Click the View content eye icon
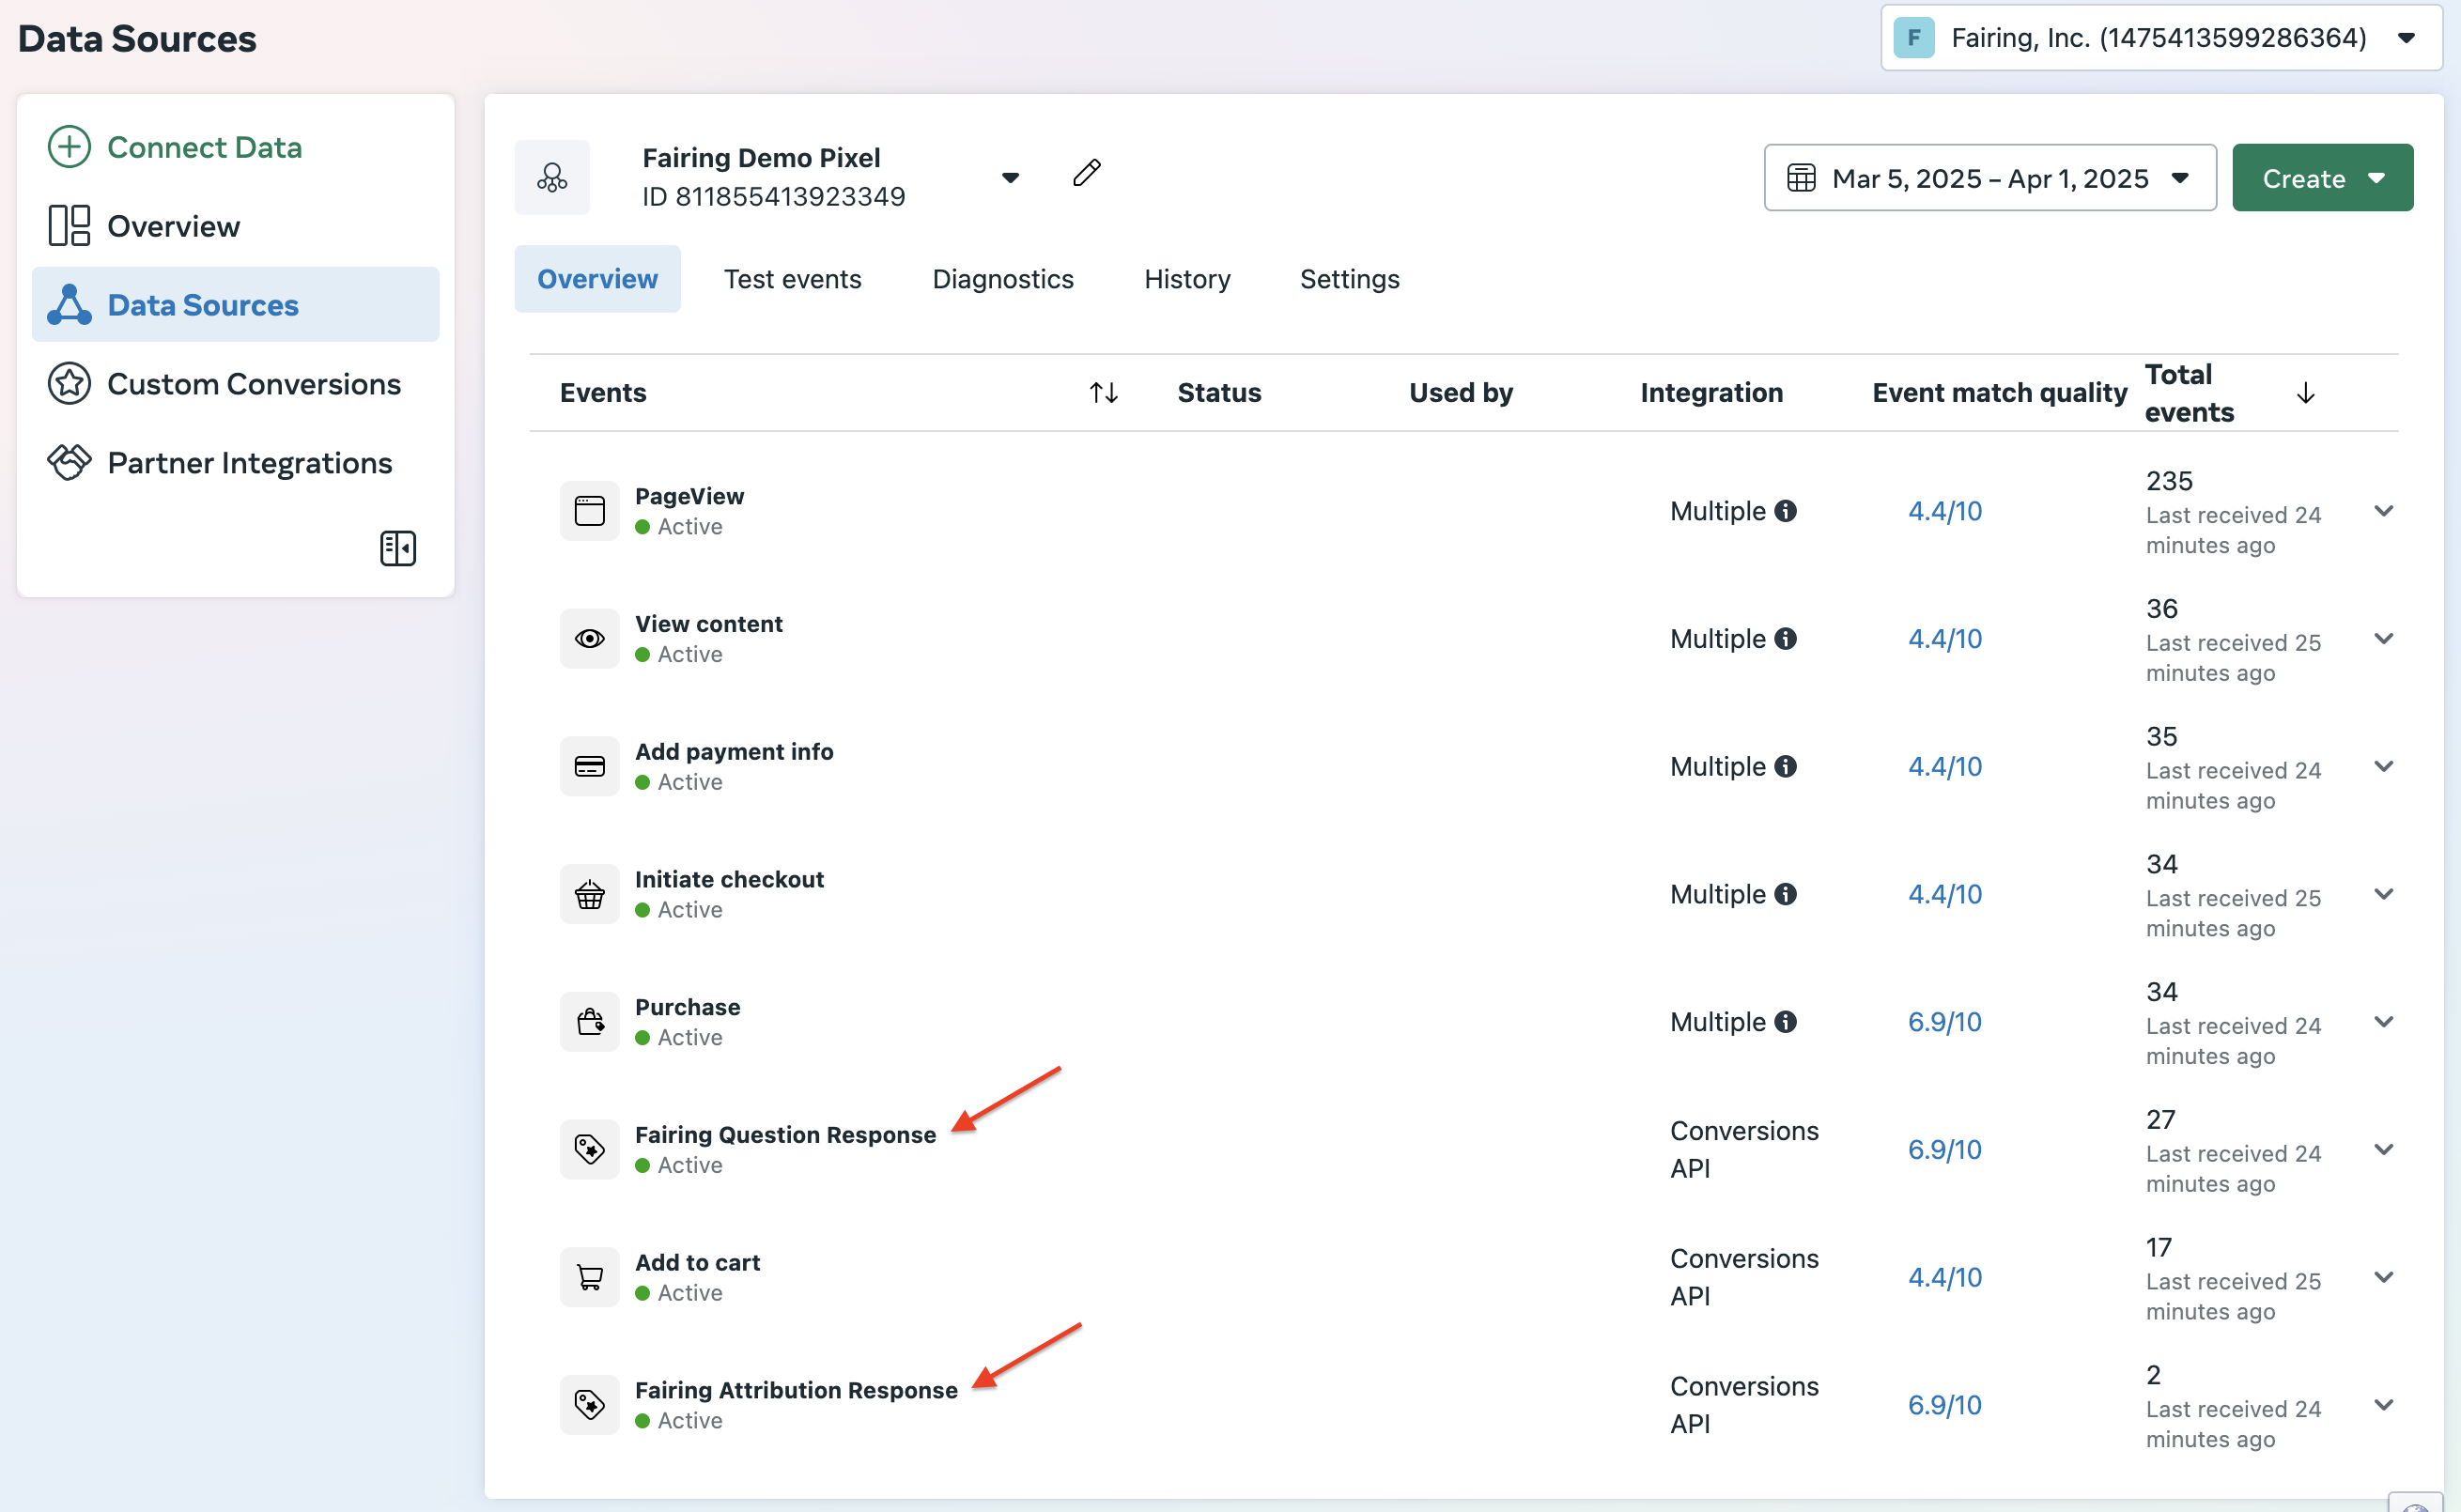The image size is (2461, 1512). click(x=589, y=638)
